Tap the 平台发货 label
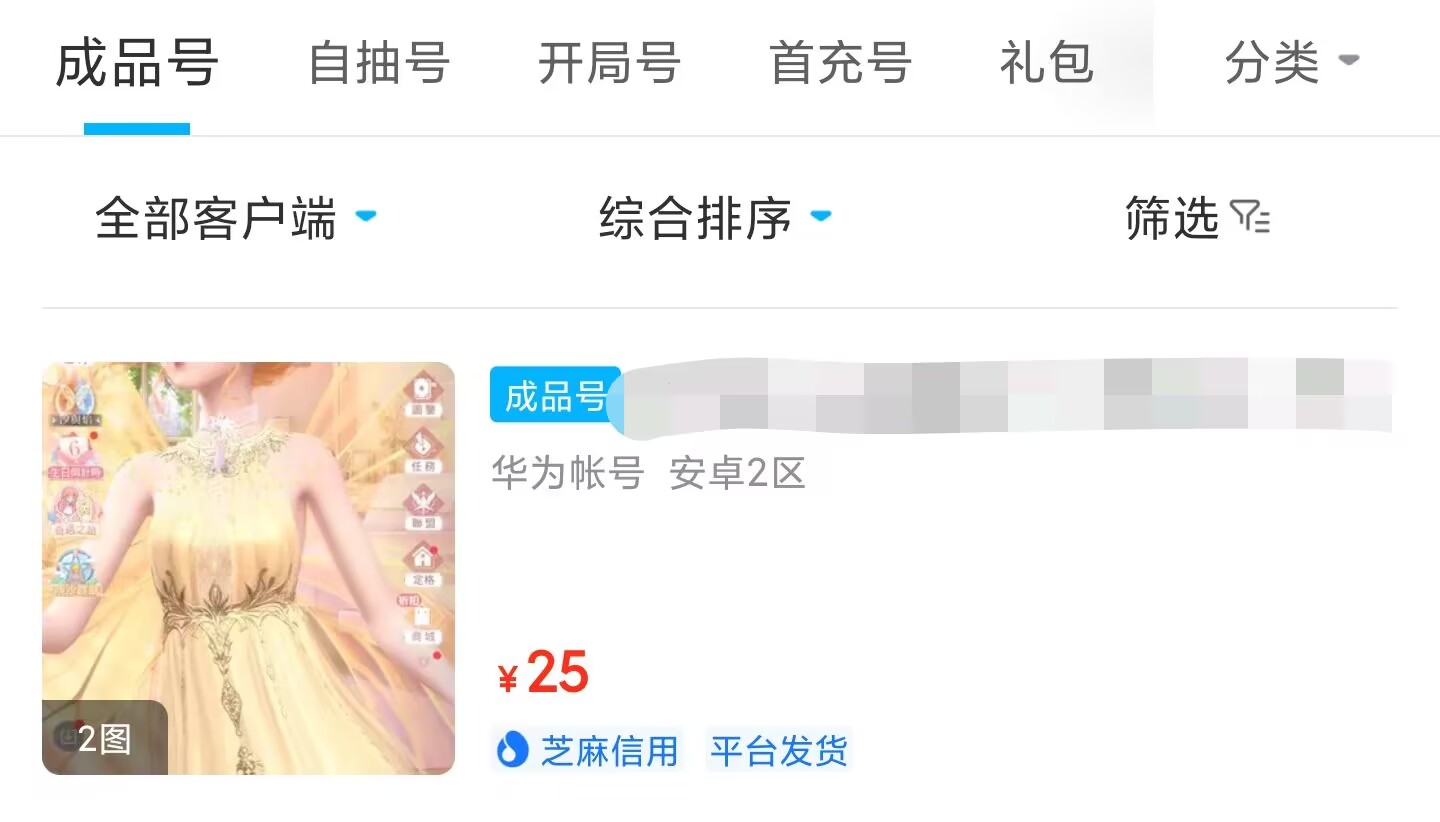 point(778,750)
